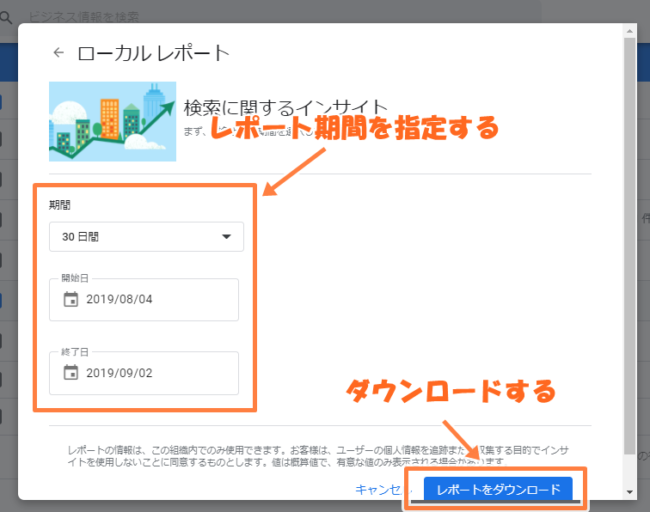Open the calendar for the 開始日 field
This screenshot has height=512, width=650.
(x=70, y=299)
